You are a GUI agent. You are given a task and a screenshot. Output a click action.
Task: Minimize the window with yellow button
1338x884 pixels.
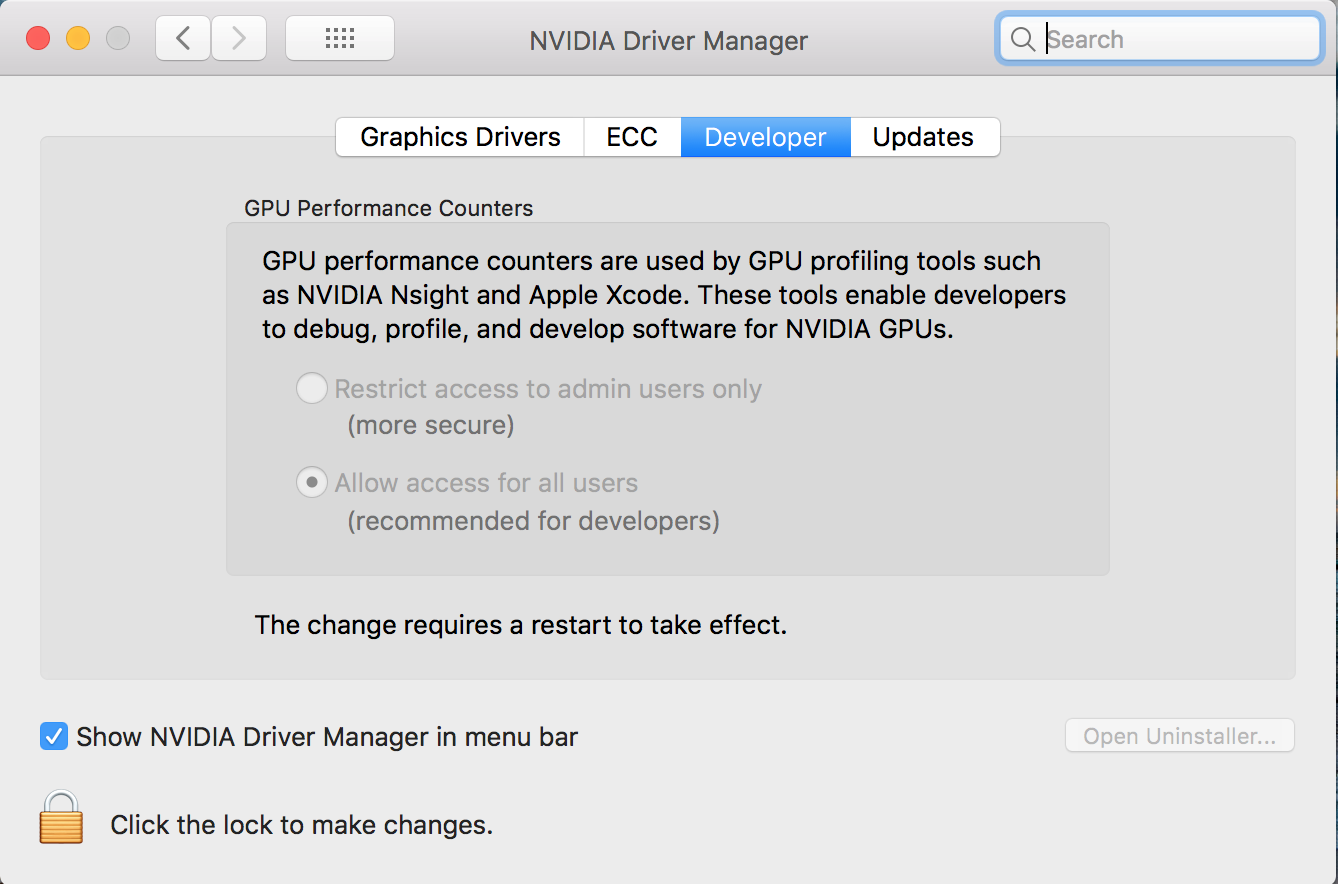pyautogui.click(x=78, y=39)
